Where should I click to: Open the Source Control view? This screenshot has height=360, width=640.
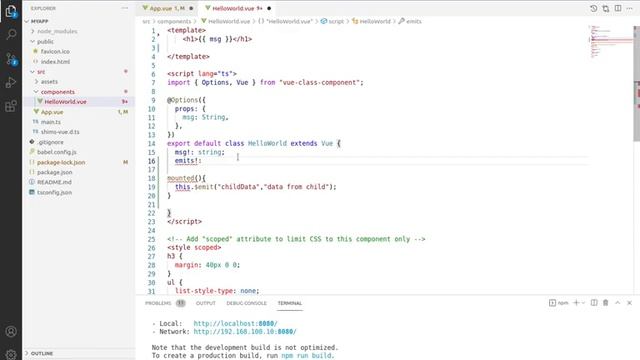point(11,59)
